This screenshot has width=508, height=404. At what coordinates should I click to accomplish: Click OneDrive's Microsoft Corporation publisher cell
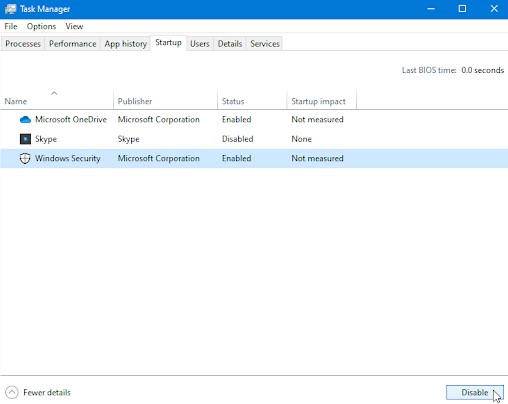159,119
